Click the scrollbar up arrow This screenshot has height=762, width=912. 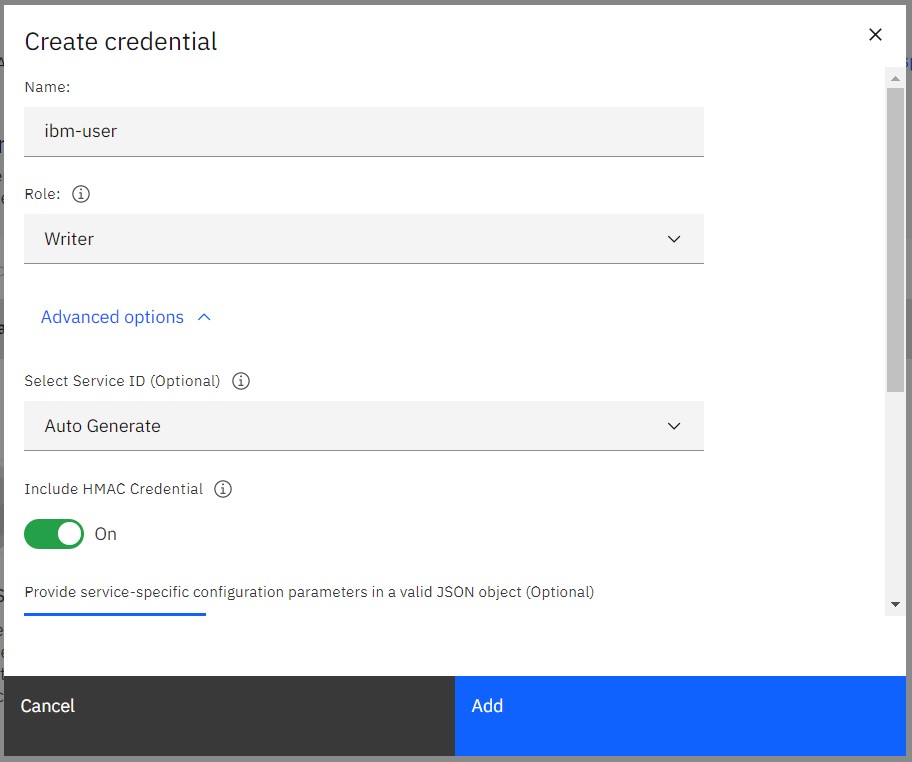coord(895,76)
